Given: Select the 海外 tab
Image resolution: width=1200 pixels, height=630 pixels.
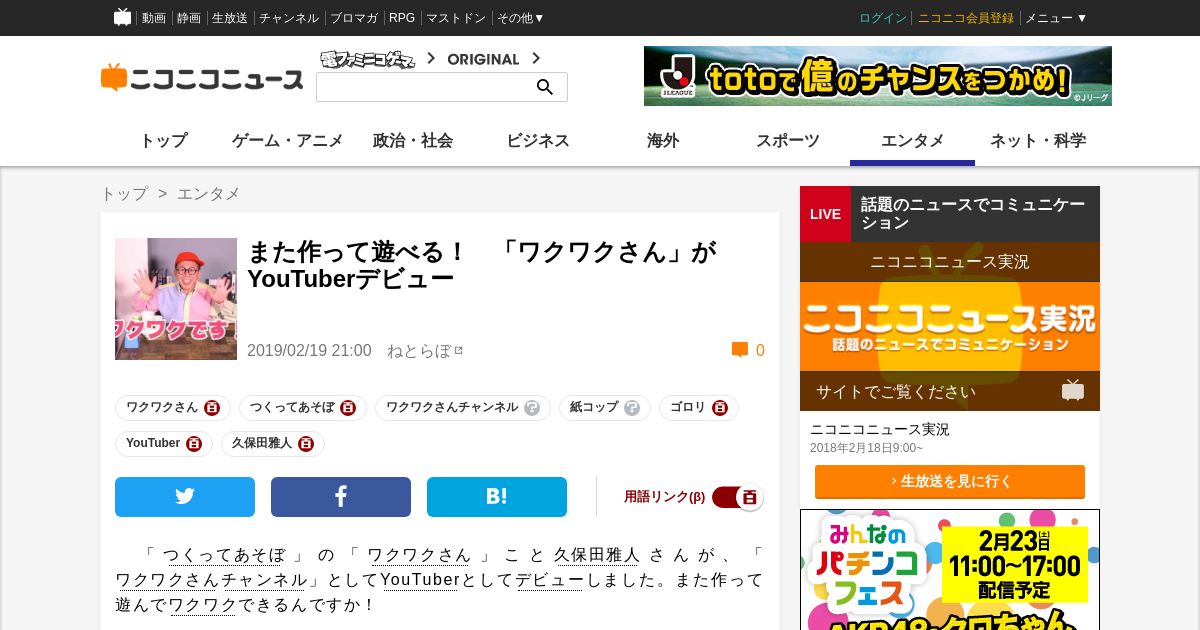Looking at the screenshot, I should tap(663, 141).
